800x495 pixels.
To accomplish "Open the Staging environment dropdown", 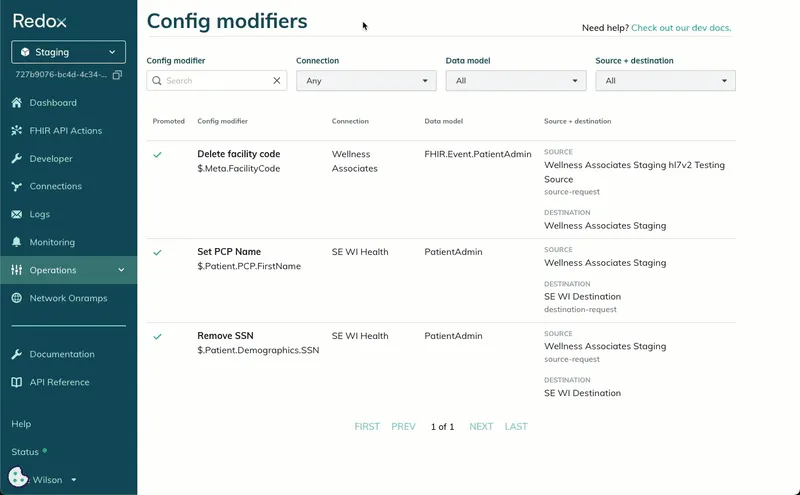I will tap(68, 52).
